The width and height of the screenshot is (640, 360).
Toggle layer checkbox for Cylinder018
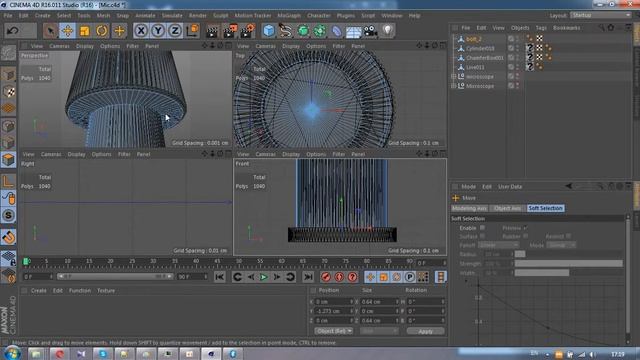[511, 48]
